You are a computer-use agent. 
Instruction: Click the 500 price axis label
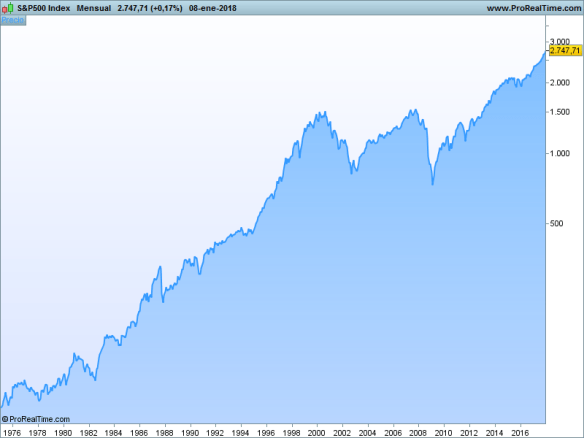pyautogui.click(x=556, y=223)
